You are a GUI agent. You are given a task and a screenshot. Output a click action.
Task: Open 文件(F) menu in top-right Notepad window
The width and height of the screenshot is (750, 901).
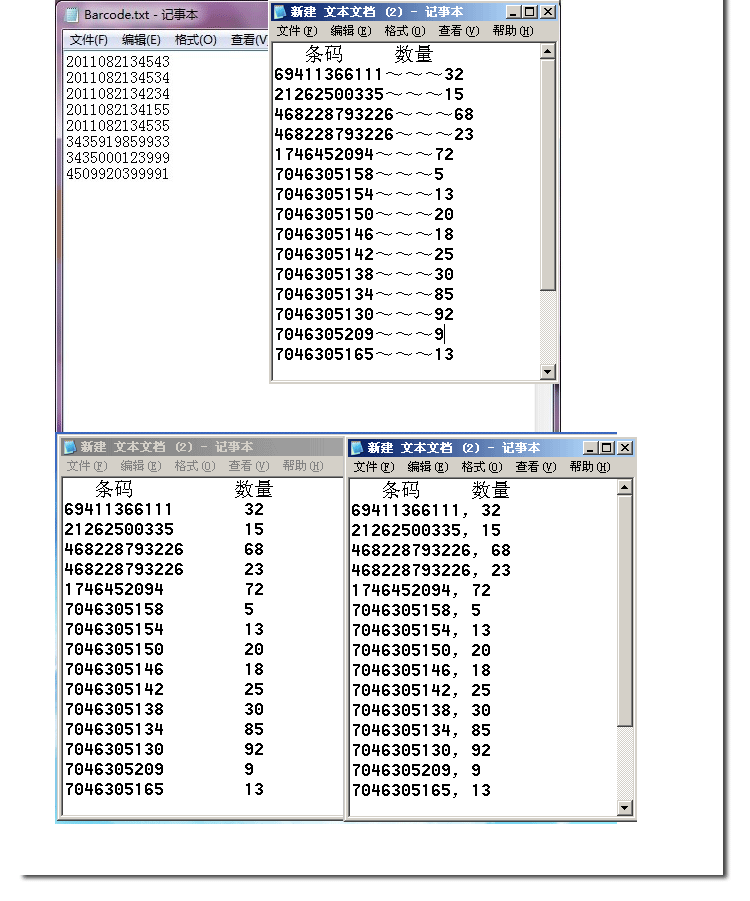pyautogui.click(x=297, y=30)
